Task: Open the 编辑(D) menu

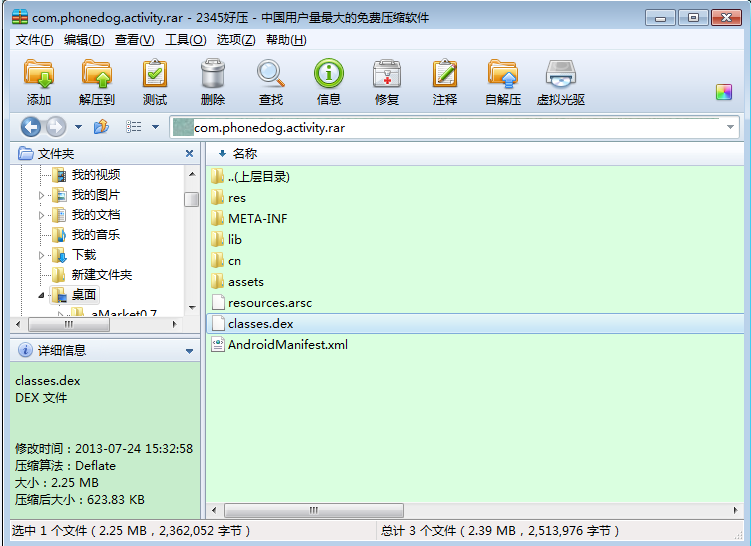Action: point(84,40)
